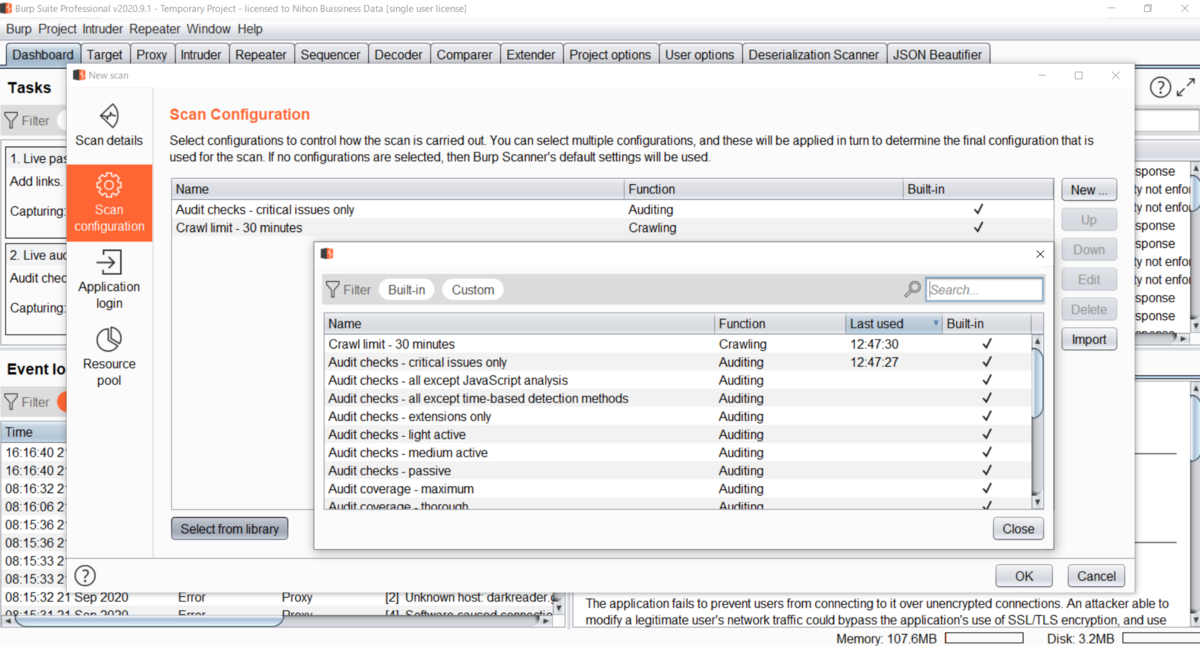Click the Import button
Viewport: 1200px width, 646px height.
(1089, 340)
